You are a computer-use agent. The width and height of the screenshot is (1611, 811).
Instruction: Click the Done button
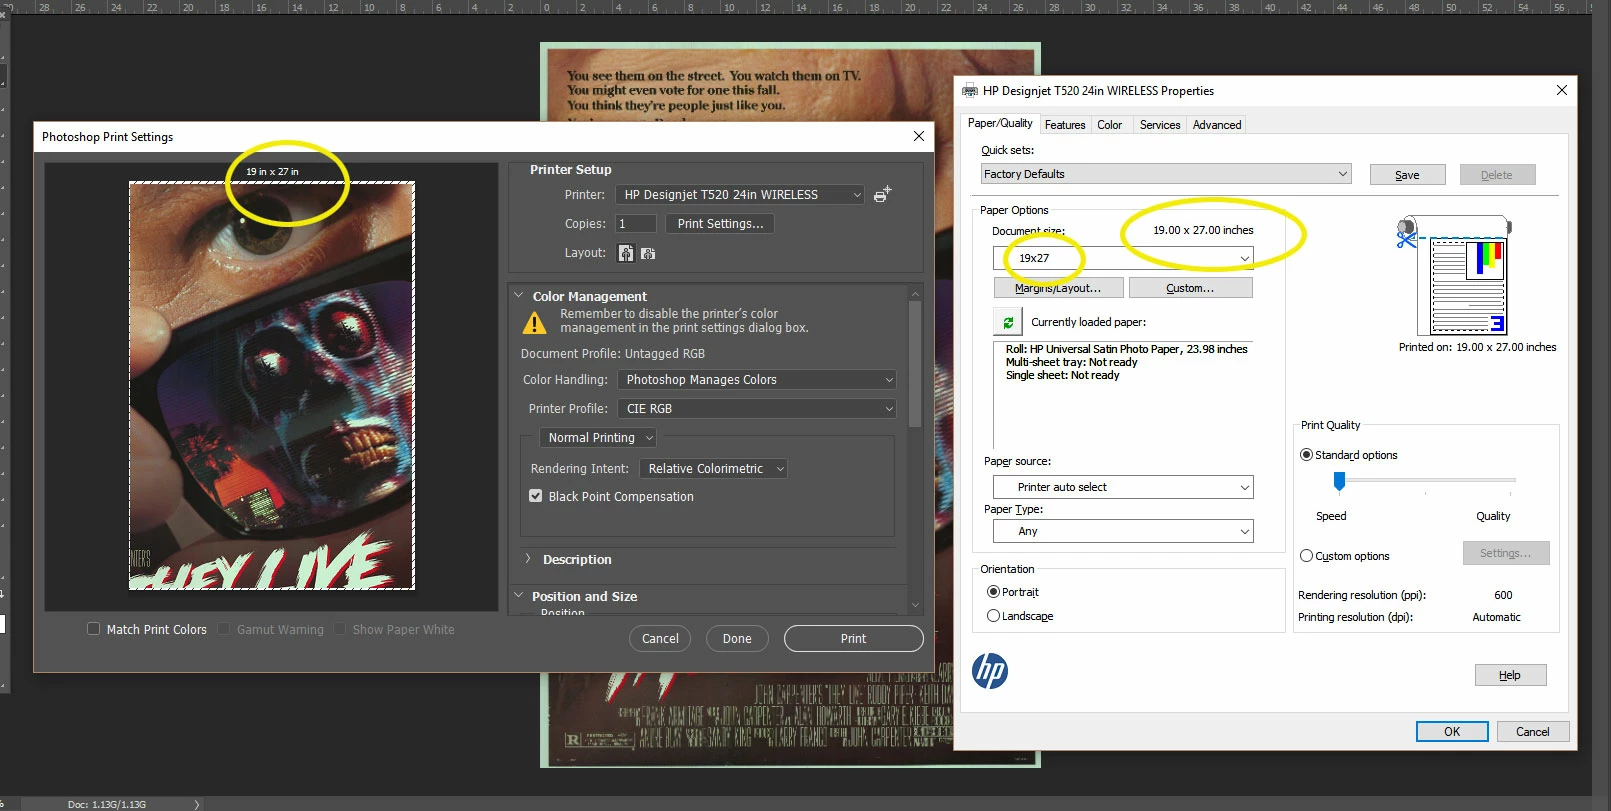[x=737, y=639]
